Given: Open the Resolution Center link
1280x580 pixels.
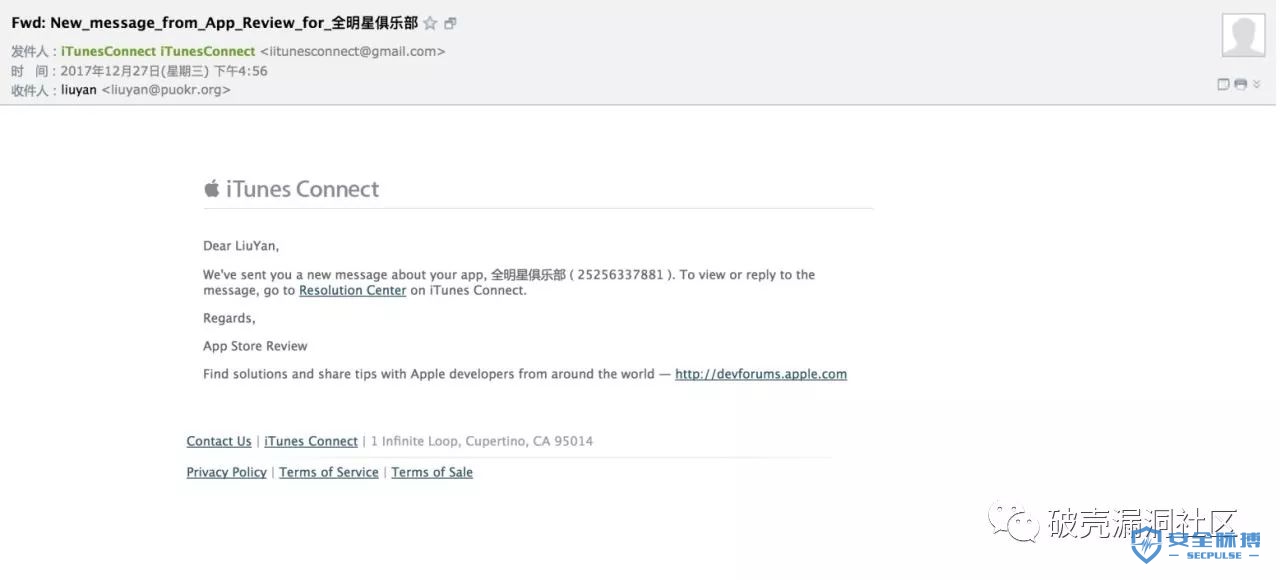Looking at the screenshot, I should tap(353, 291).
